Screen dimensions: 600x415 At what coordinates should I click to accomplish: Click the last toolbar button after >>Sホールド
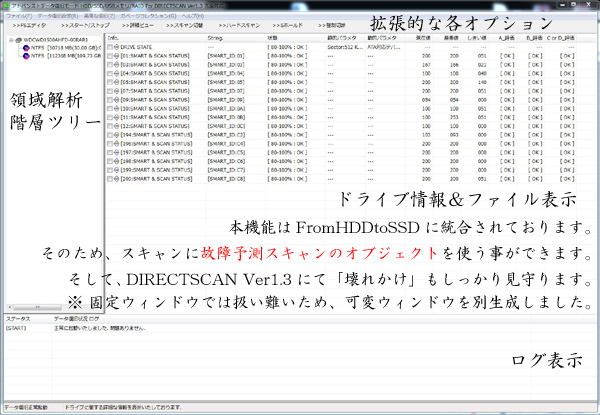[x=332, y=26]
